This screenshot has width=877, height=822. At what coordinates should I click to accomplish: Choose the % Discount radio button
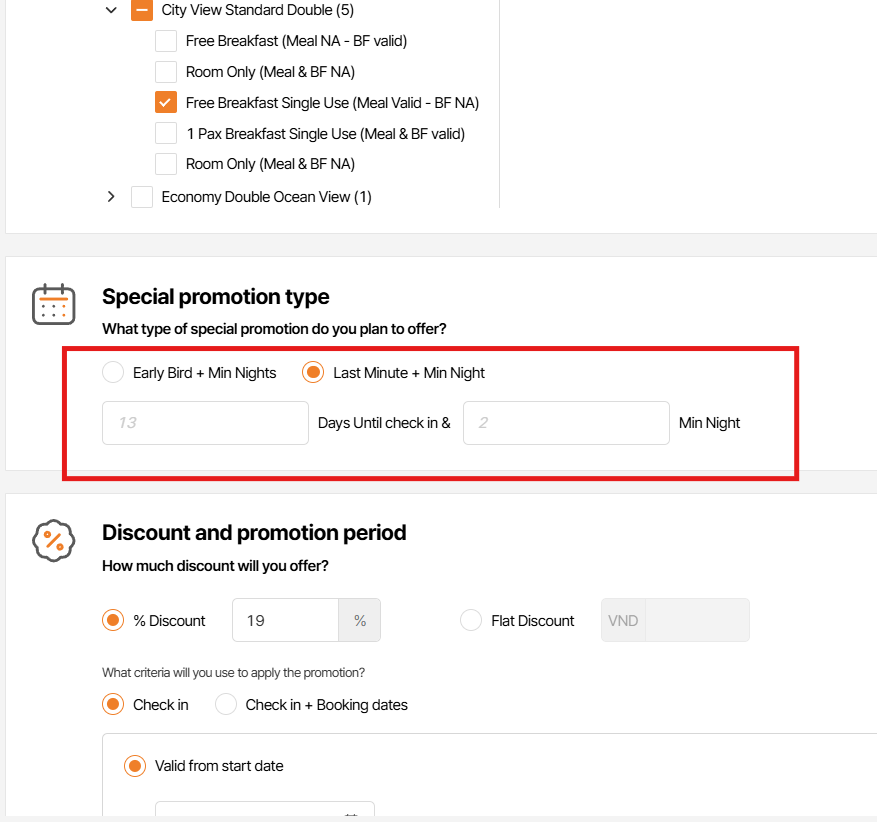pyautogui.click(x=113, y=621)
